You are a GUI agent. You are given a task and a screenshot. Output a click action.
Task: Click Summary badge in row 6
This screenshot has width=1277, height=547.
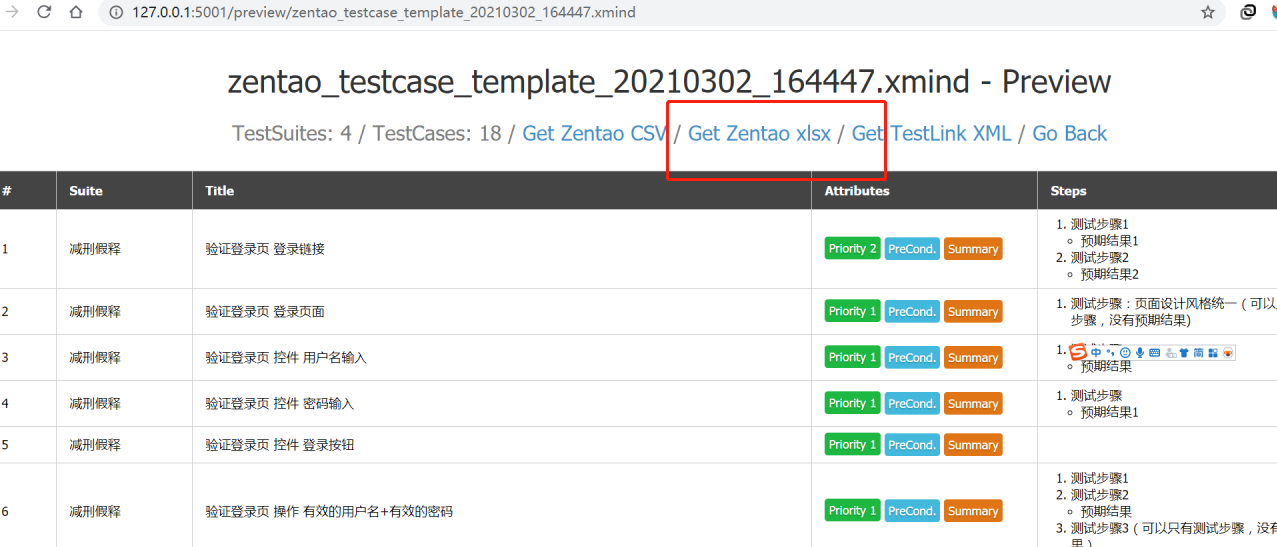(973, 511)
